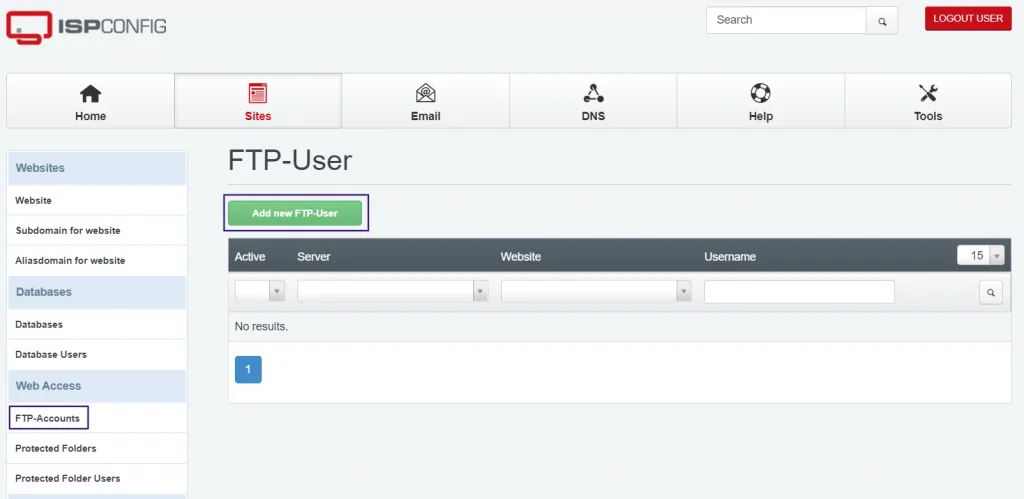Open the Active filter dropdown
1024x499 pixels.
[260, 291]
